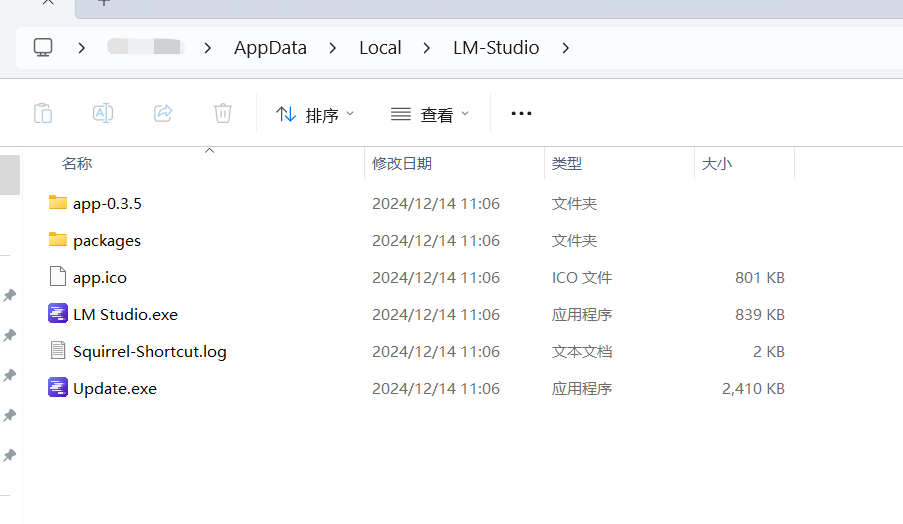
Task: Select the app-0.3.5 folder icon
Action: [58, 203]
